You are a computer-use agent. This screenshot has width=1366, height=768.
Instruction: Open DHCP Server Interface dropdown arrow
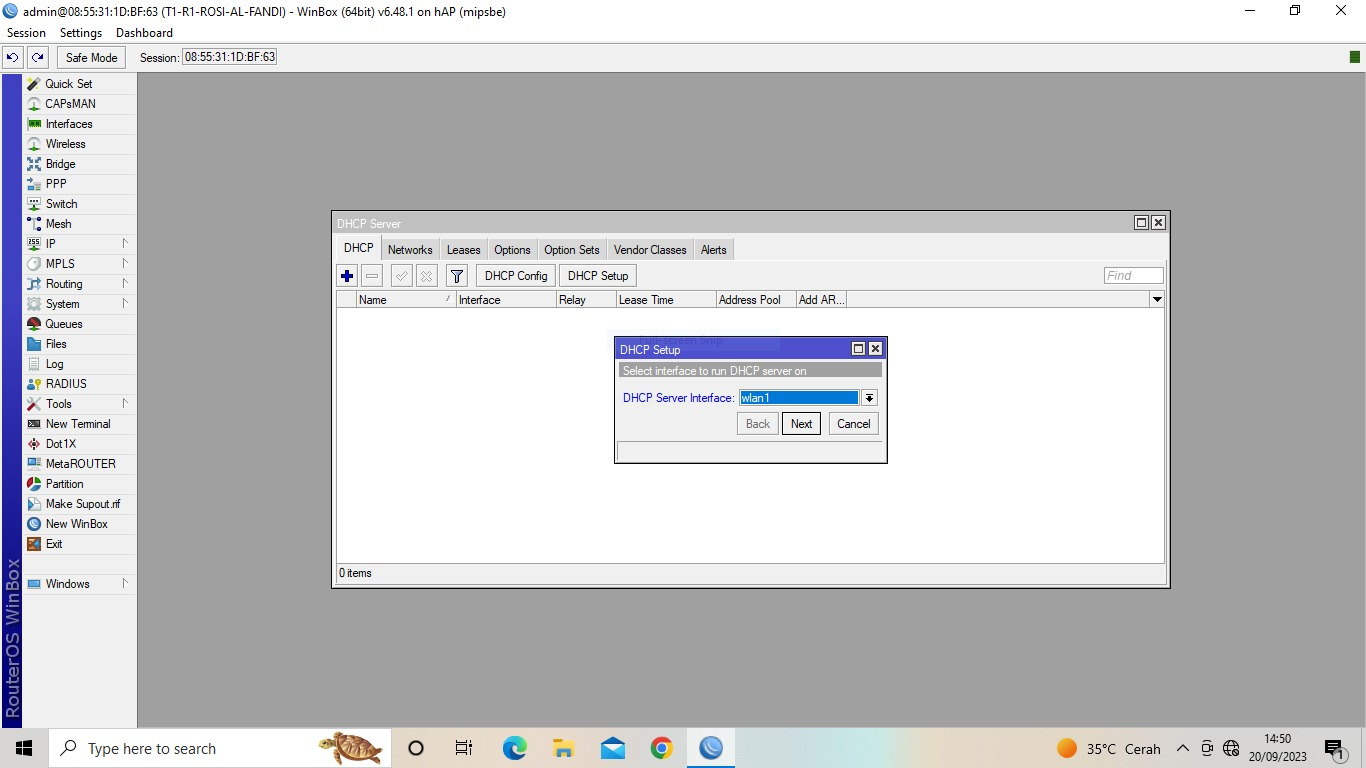point(869,398)
